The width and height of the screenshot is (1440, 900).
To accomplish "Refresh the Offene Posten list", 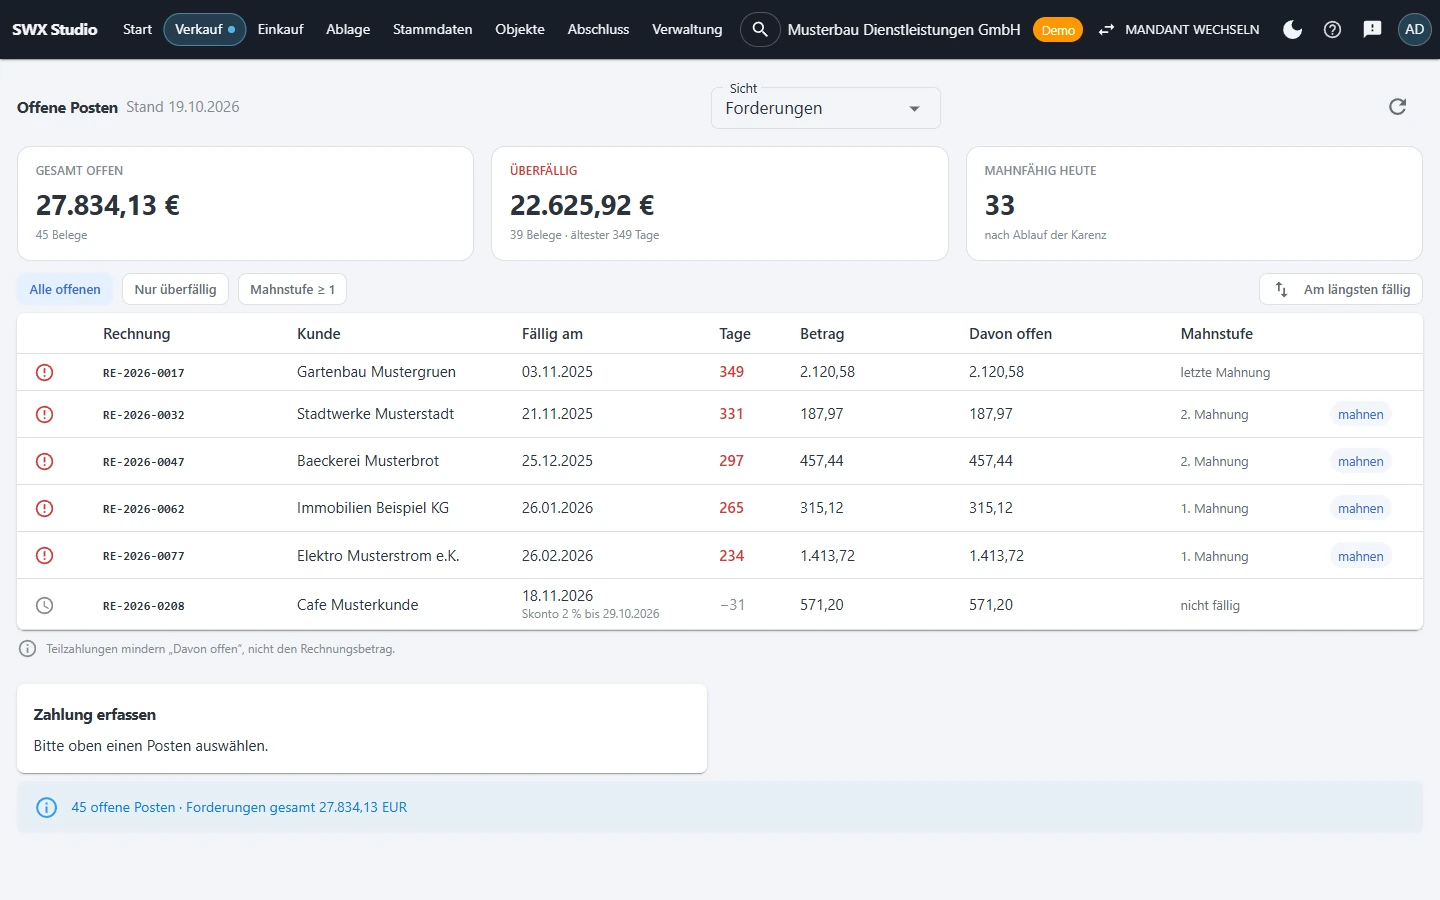I will [1397, 107].
